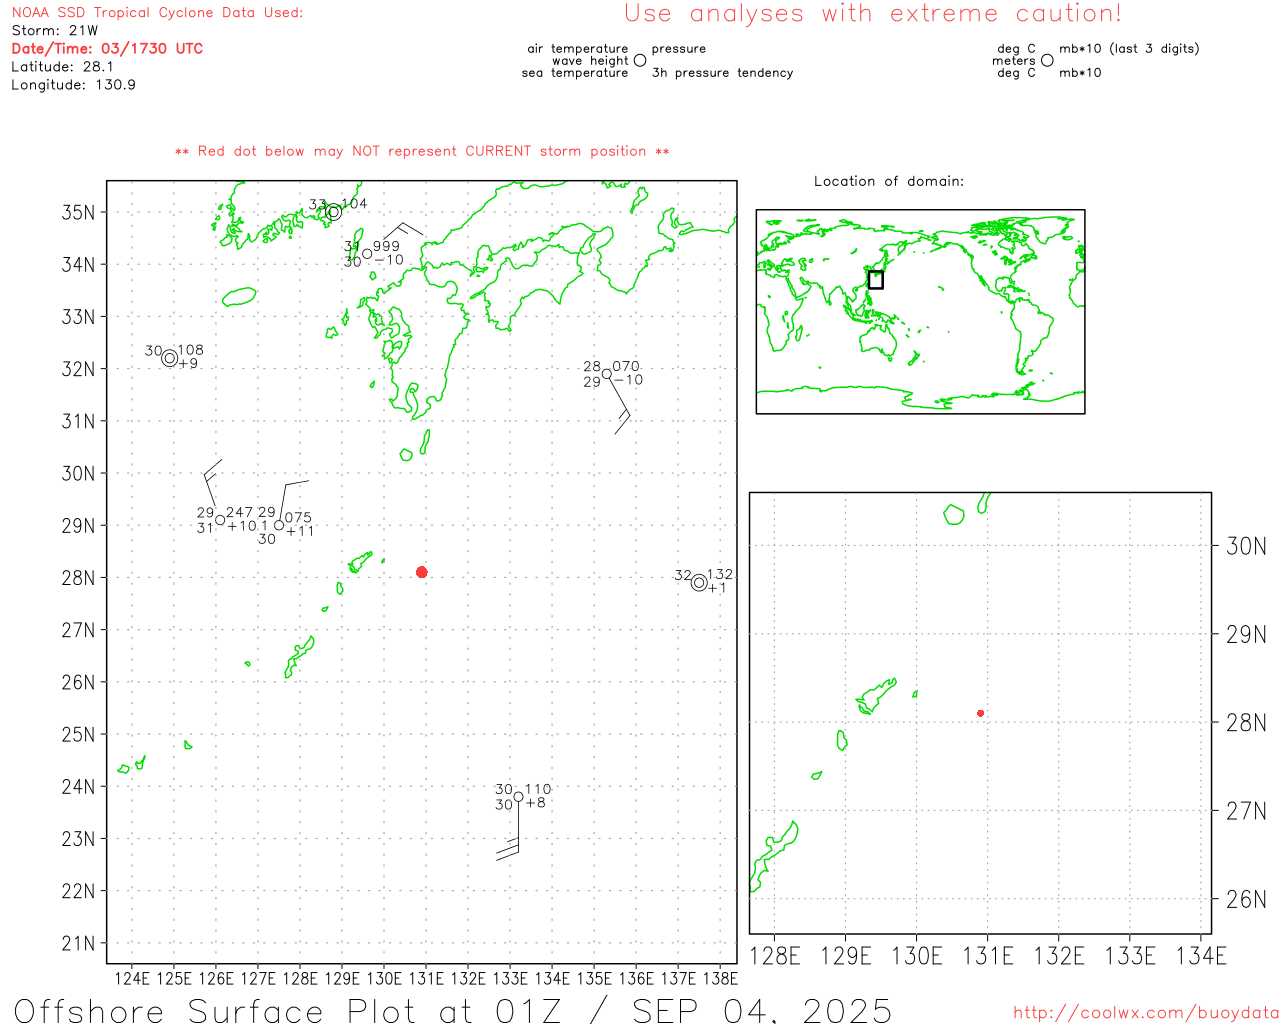Click the 32N latitude label on main map
The width and height of the screenshot is (1280, 1024).
[79, 369]
